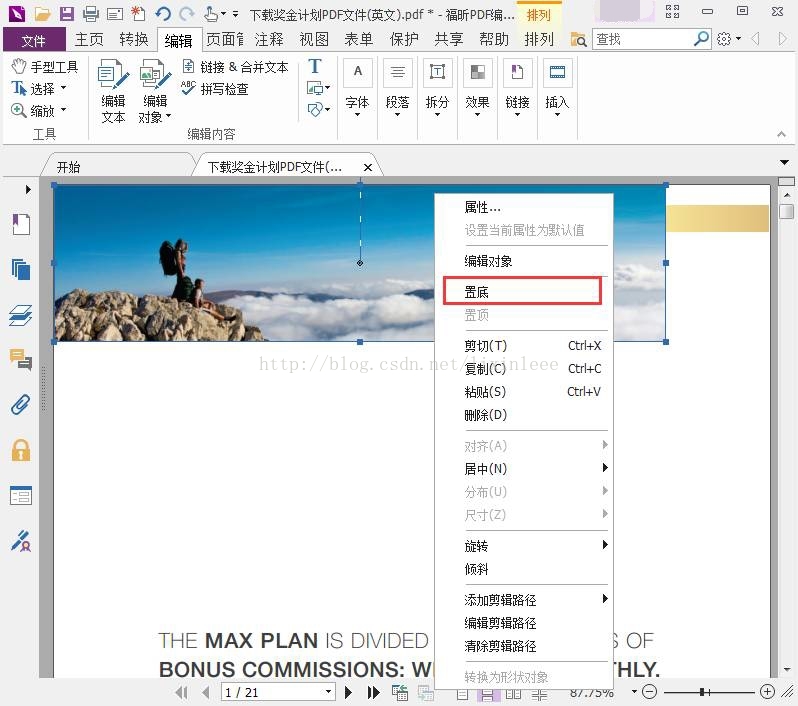Image resolution: width=798 pixels, height=706 pixels.
Task: Switch to continuous facing view mode
Action: click(x=539, y=694)
